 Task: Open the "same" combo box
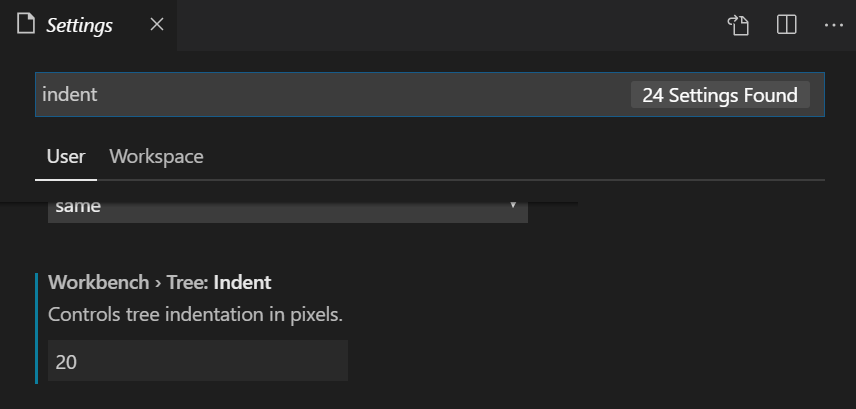(x=288, y=212)
